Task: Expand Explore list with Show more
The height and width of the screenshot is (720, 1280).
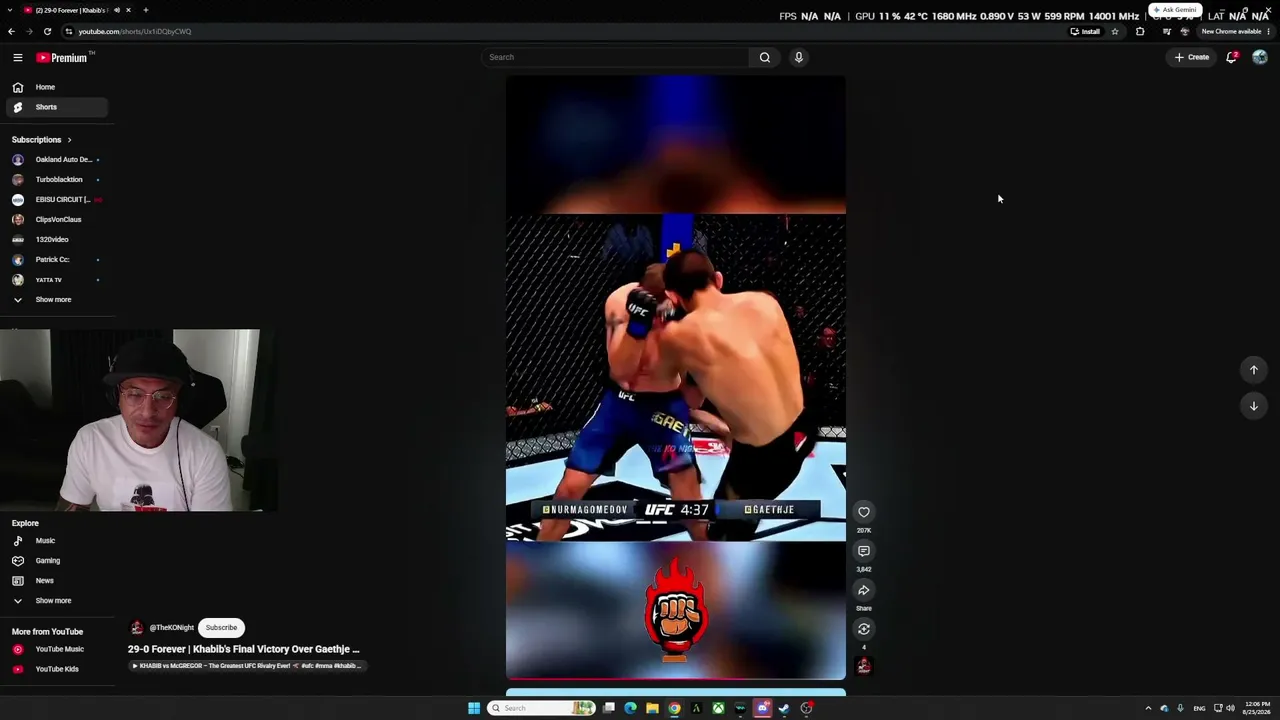Action: point(56,601)
